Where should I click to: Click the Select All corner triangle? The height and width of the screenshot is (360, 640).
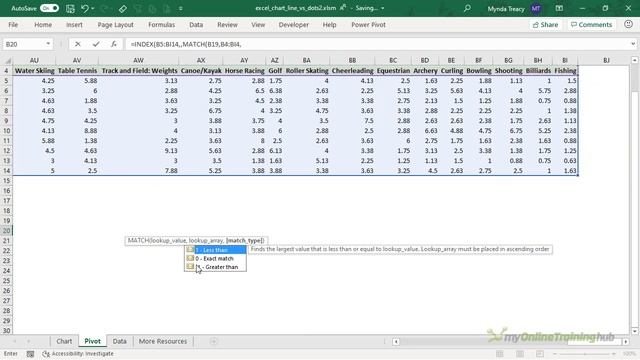click(7, 60)
